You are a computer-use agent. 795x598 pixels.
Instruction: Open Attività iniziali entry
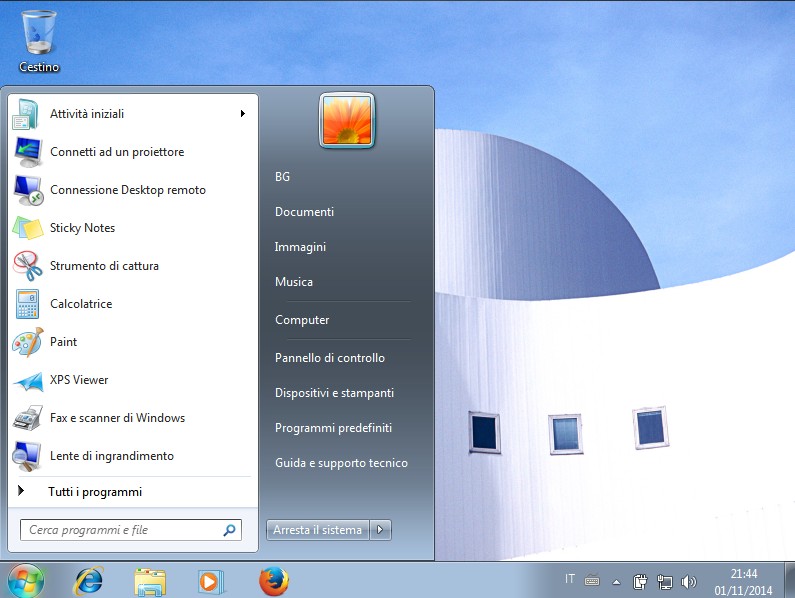pos(133,114)
